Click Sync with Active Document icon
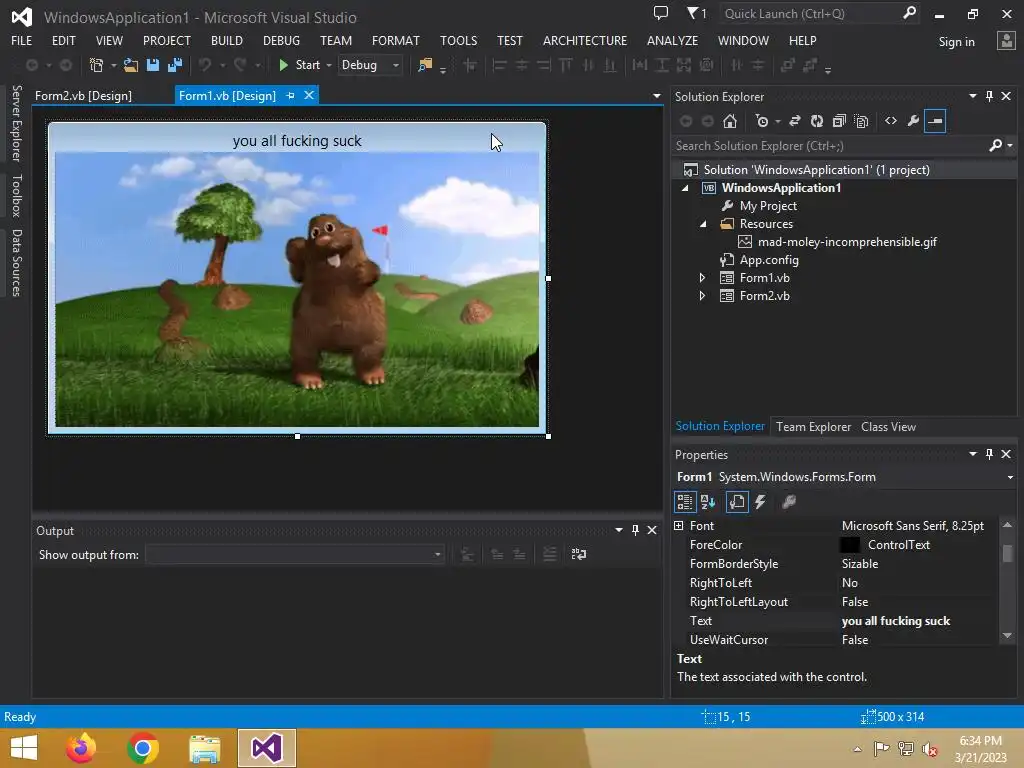 [795, 121]
